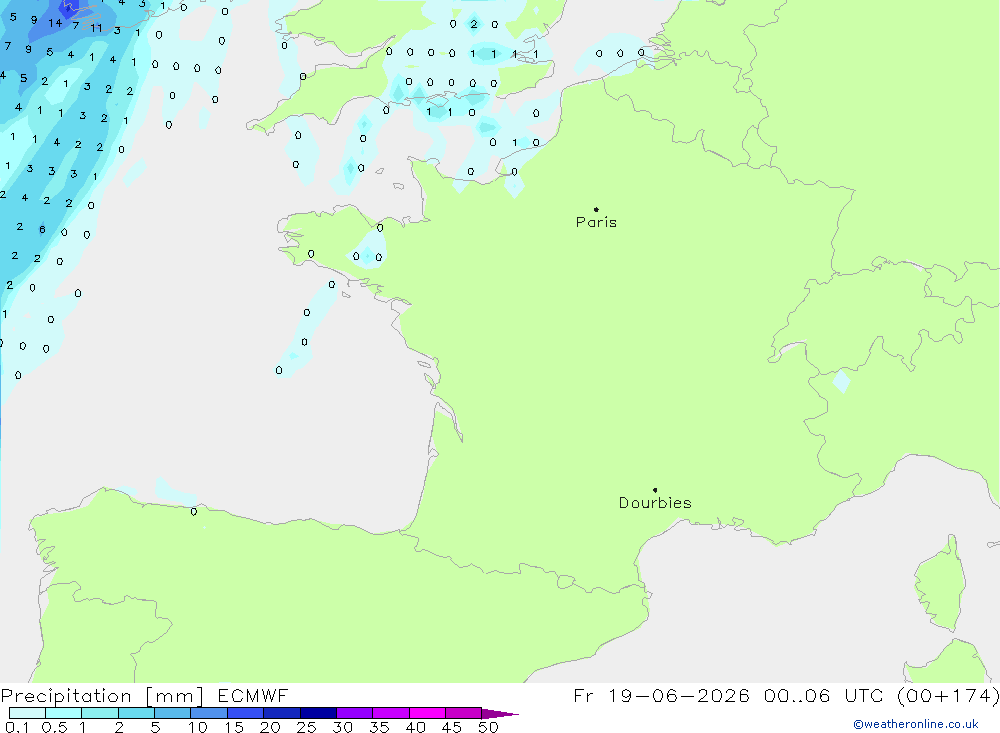1000x733 pixels.
Task: Pick the lightest cyan 0.1 legend swatch
Action: [x=27, y=713]
